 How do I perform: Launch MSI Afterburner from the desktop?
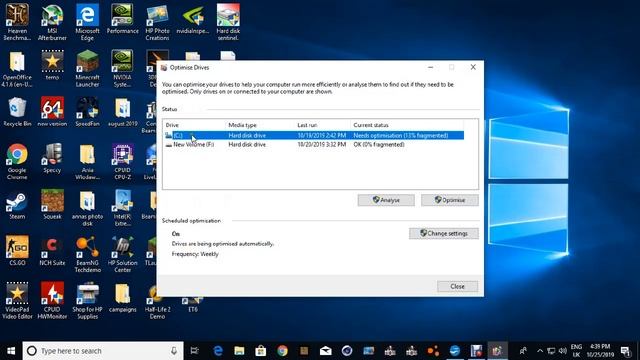click(x=52, y=22)
